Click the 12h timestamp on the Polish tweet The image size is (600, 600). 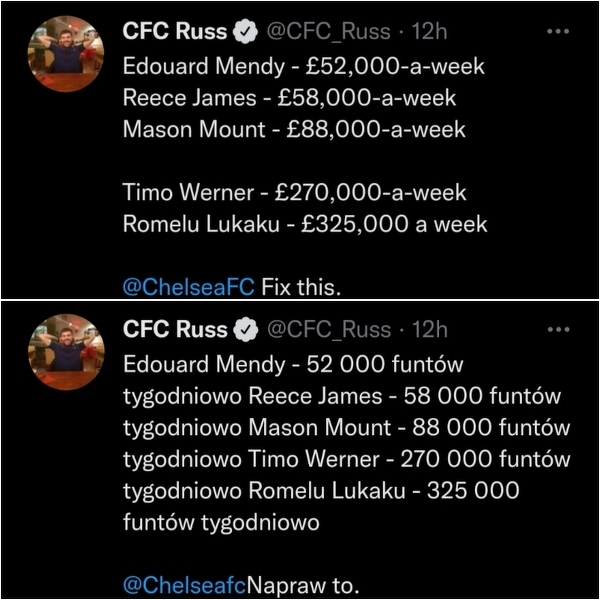point(429,330)
